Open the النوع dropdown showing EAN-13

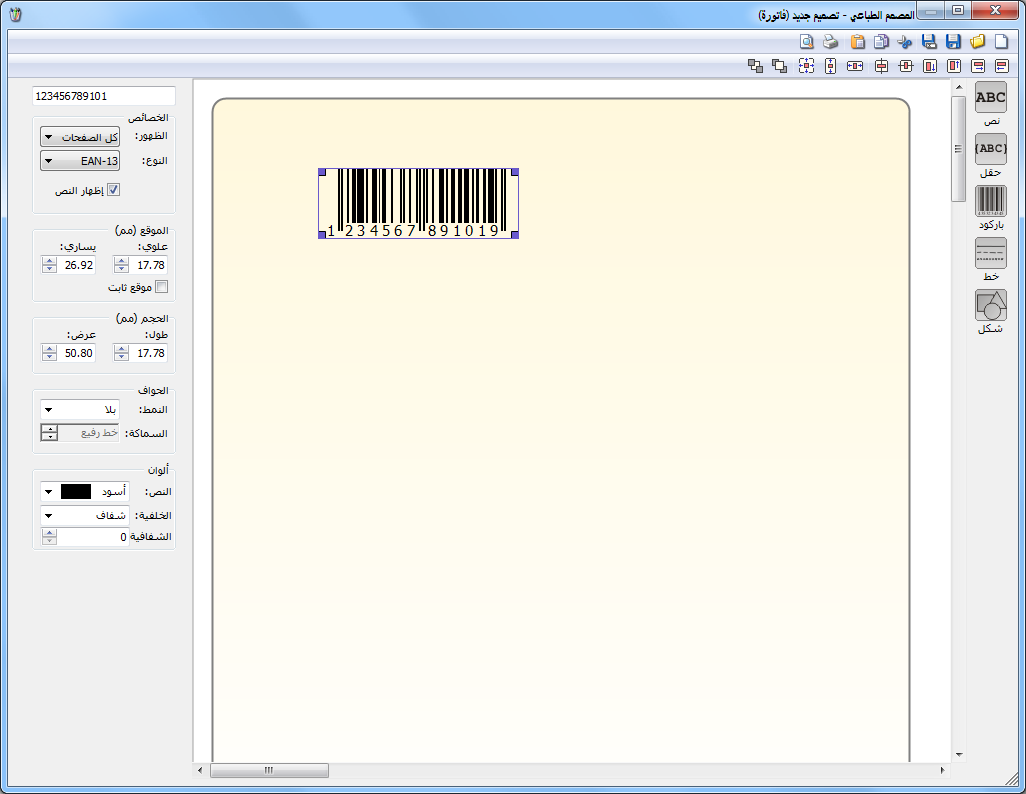coord(80,160)
